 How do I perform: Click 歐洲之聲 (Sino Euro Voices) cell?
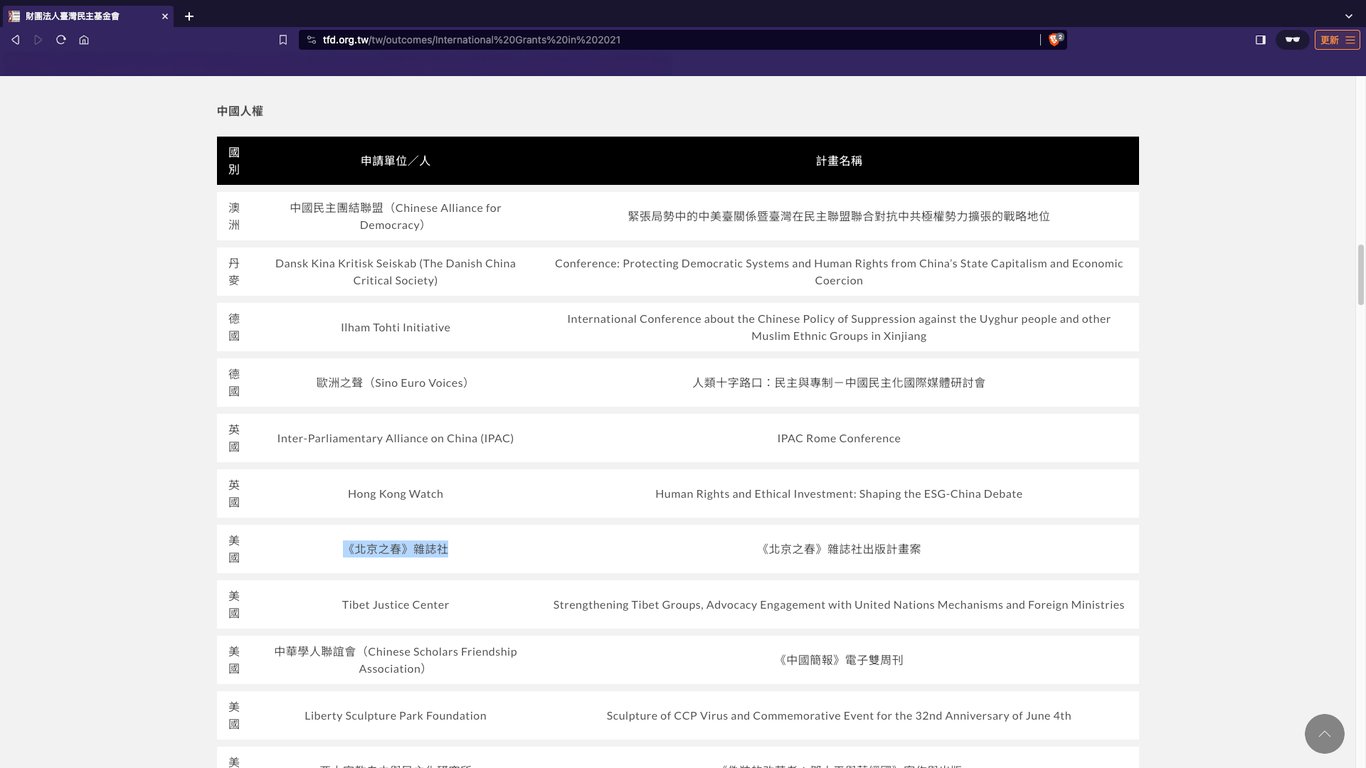coord(395,383)
